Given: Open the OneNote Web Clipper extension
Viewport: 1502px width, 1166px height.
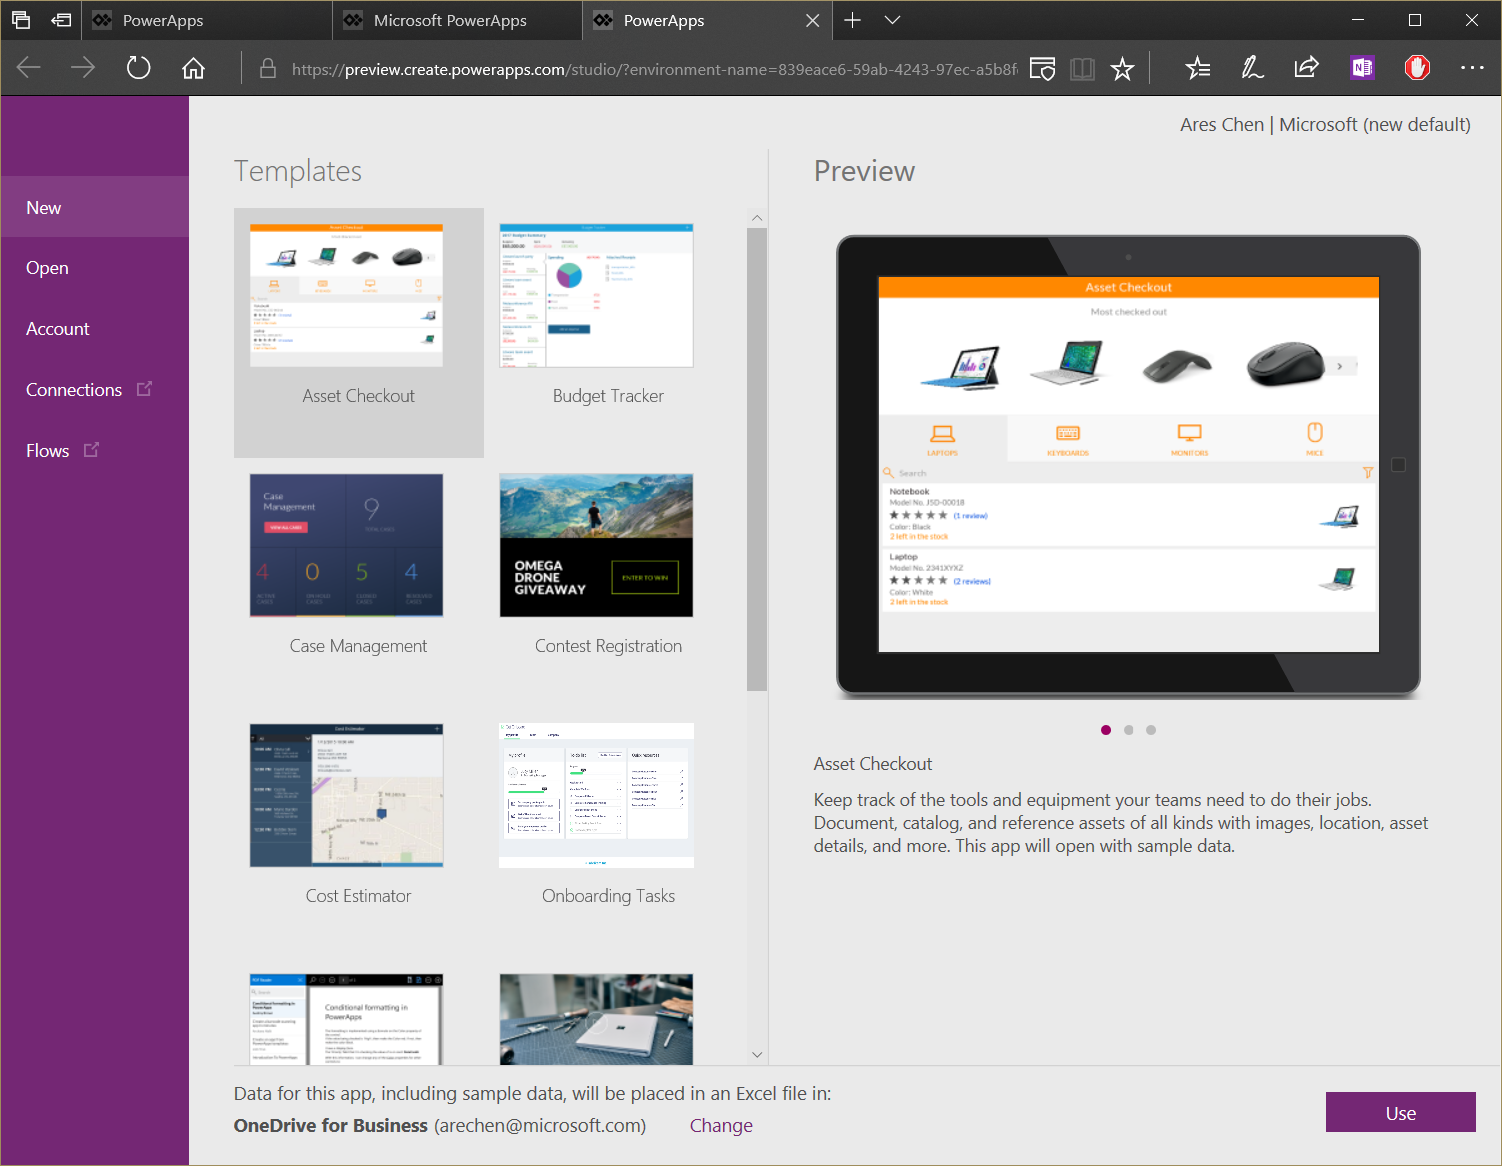Looking at the screenshot, I should [x=1361, y=67].
